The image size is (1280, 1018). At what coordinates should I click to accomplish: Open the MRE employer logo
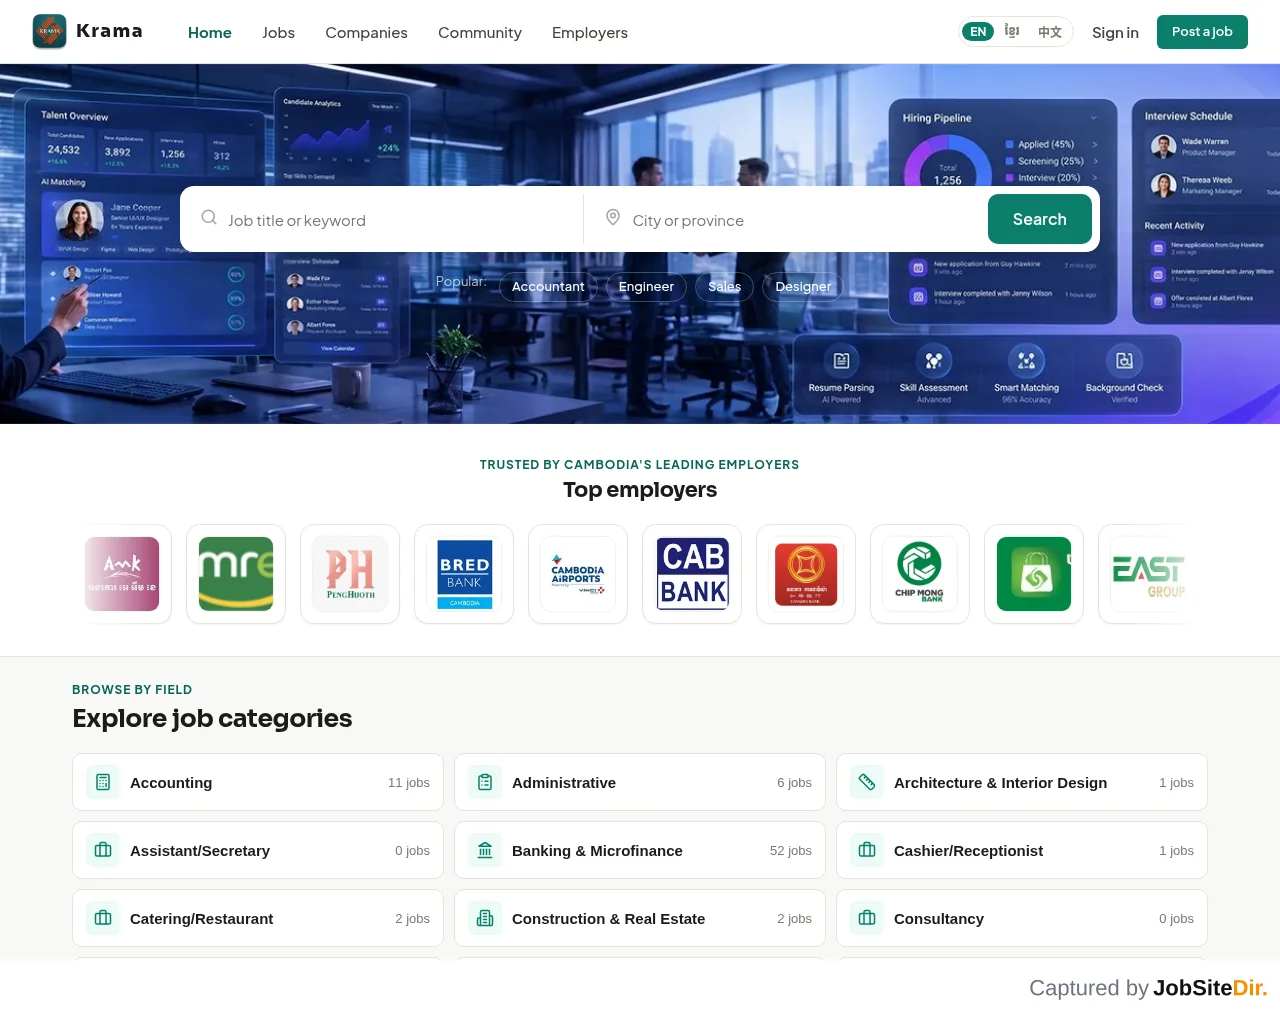tap(236, 574)
